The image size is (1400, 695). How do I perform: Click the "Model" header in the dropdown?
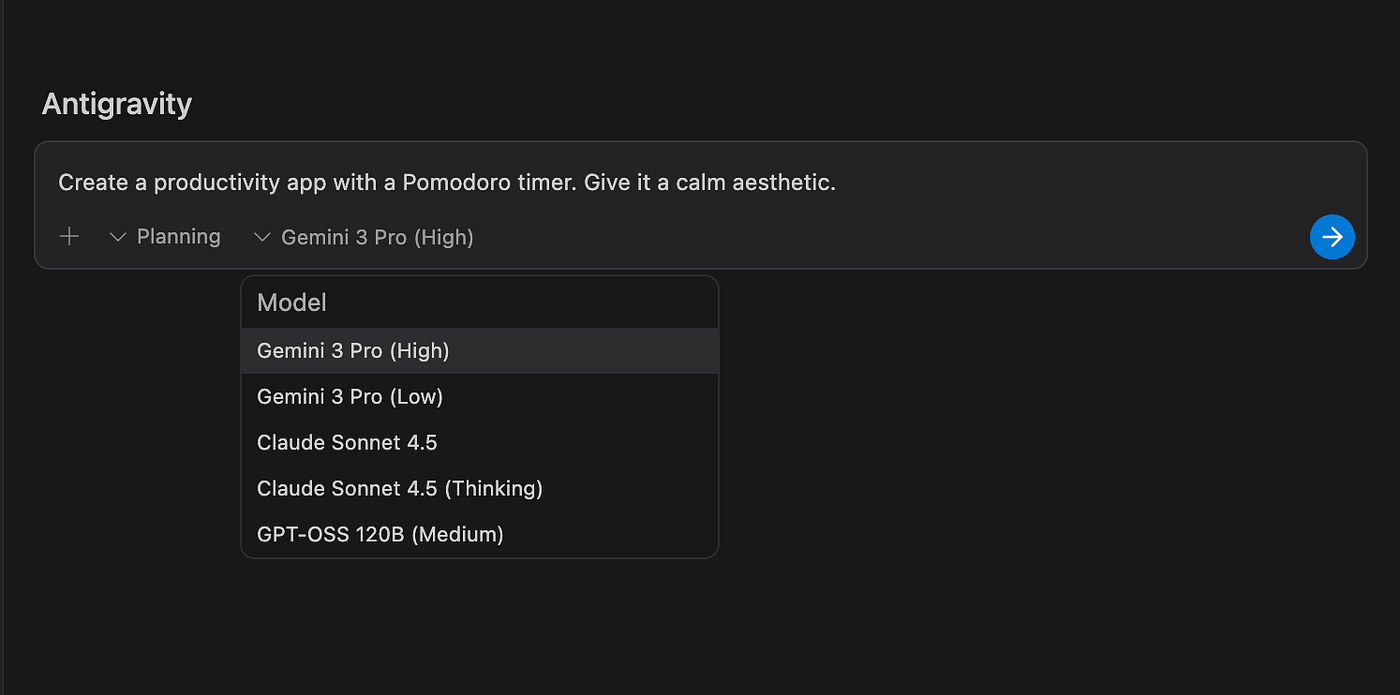292,302
